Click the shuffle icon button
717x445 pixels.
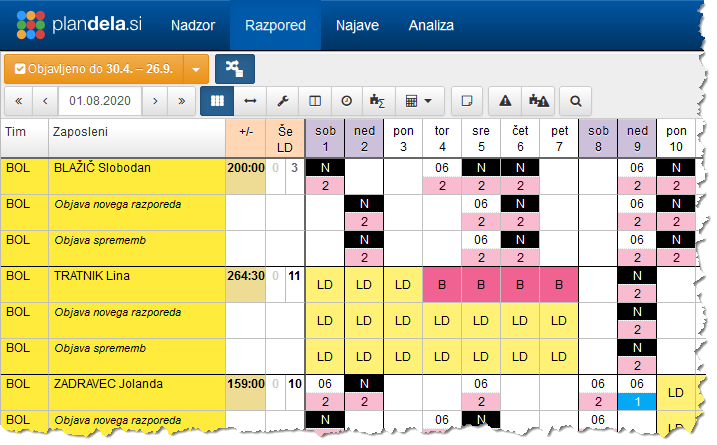(234, 68)
